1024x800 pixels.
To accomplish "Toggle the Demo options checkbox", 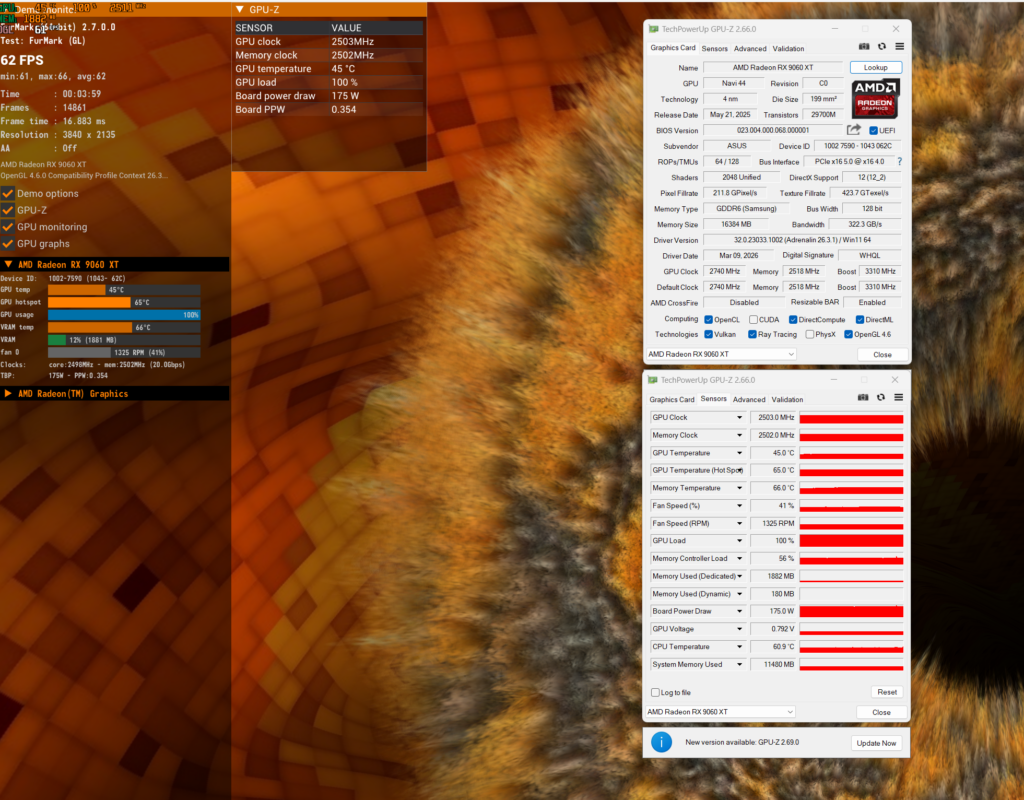I will pyautogui.click(x=7, y=193).
